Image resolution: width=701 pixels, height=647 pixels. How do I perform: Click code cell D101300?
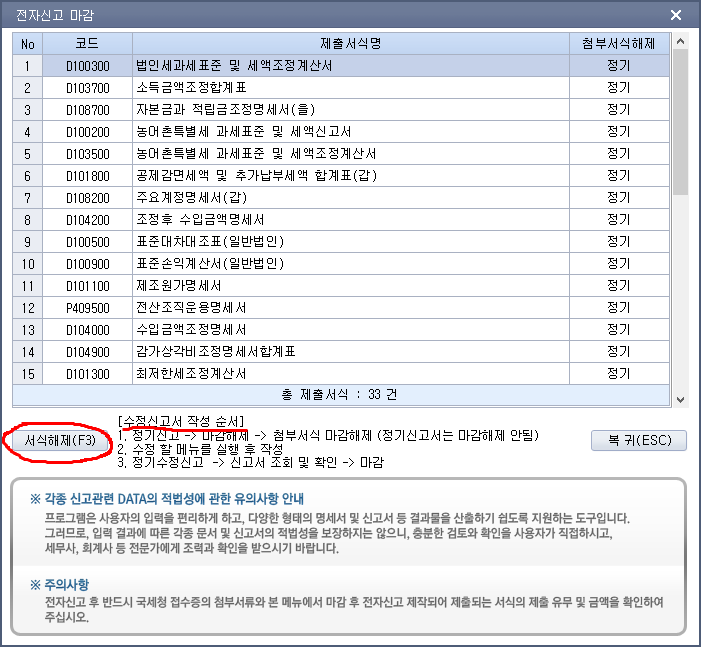pos(88,374)
